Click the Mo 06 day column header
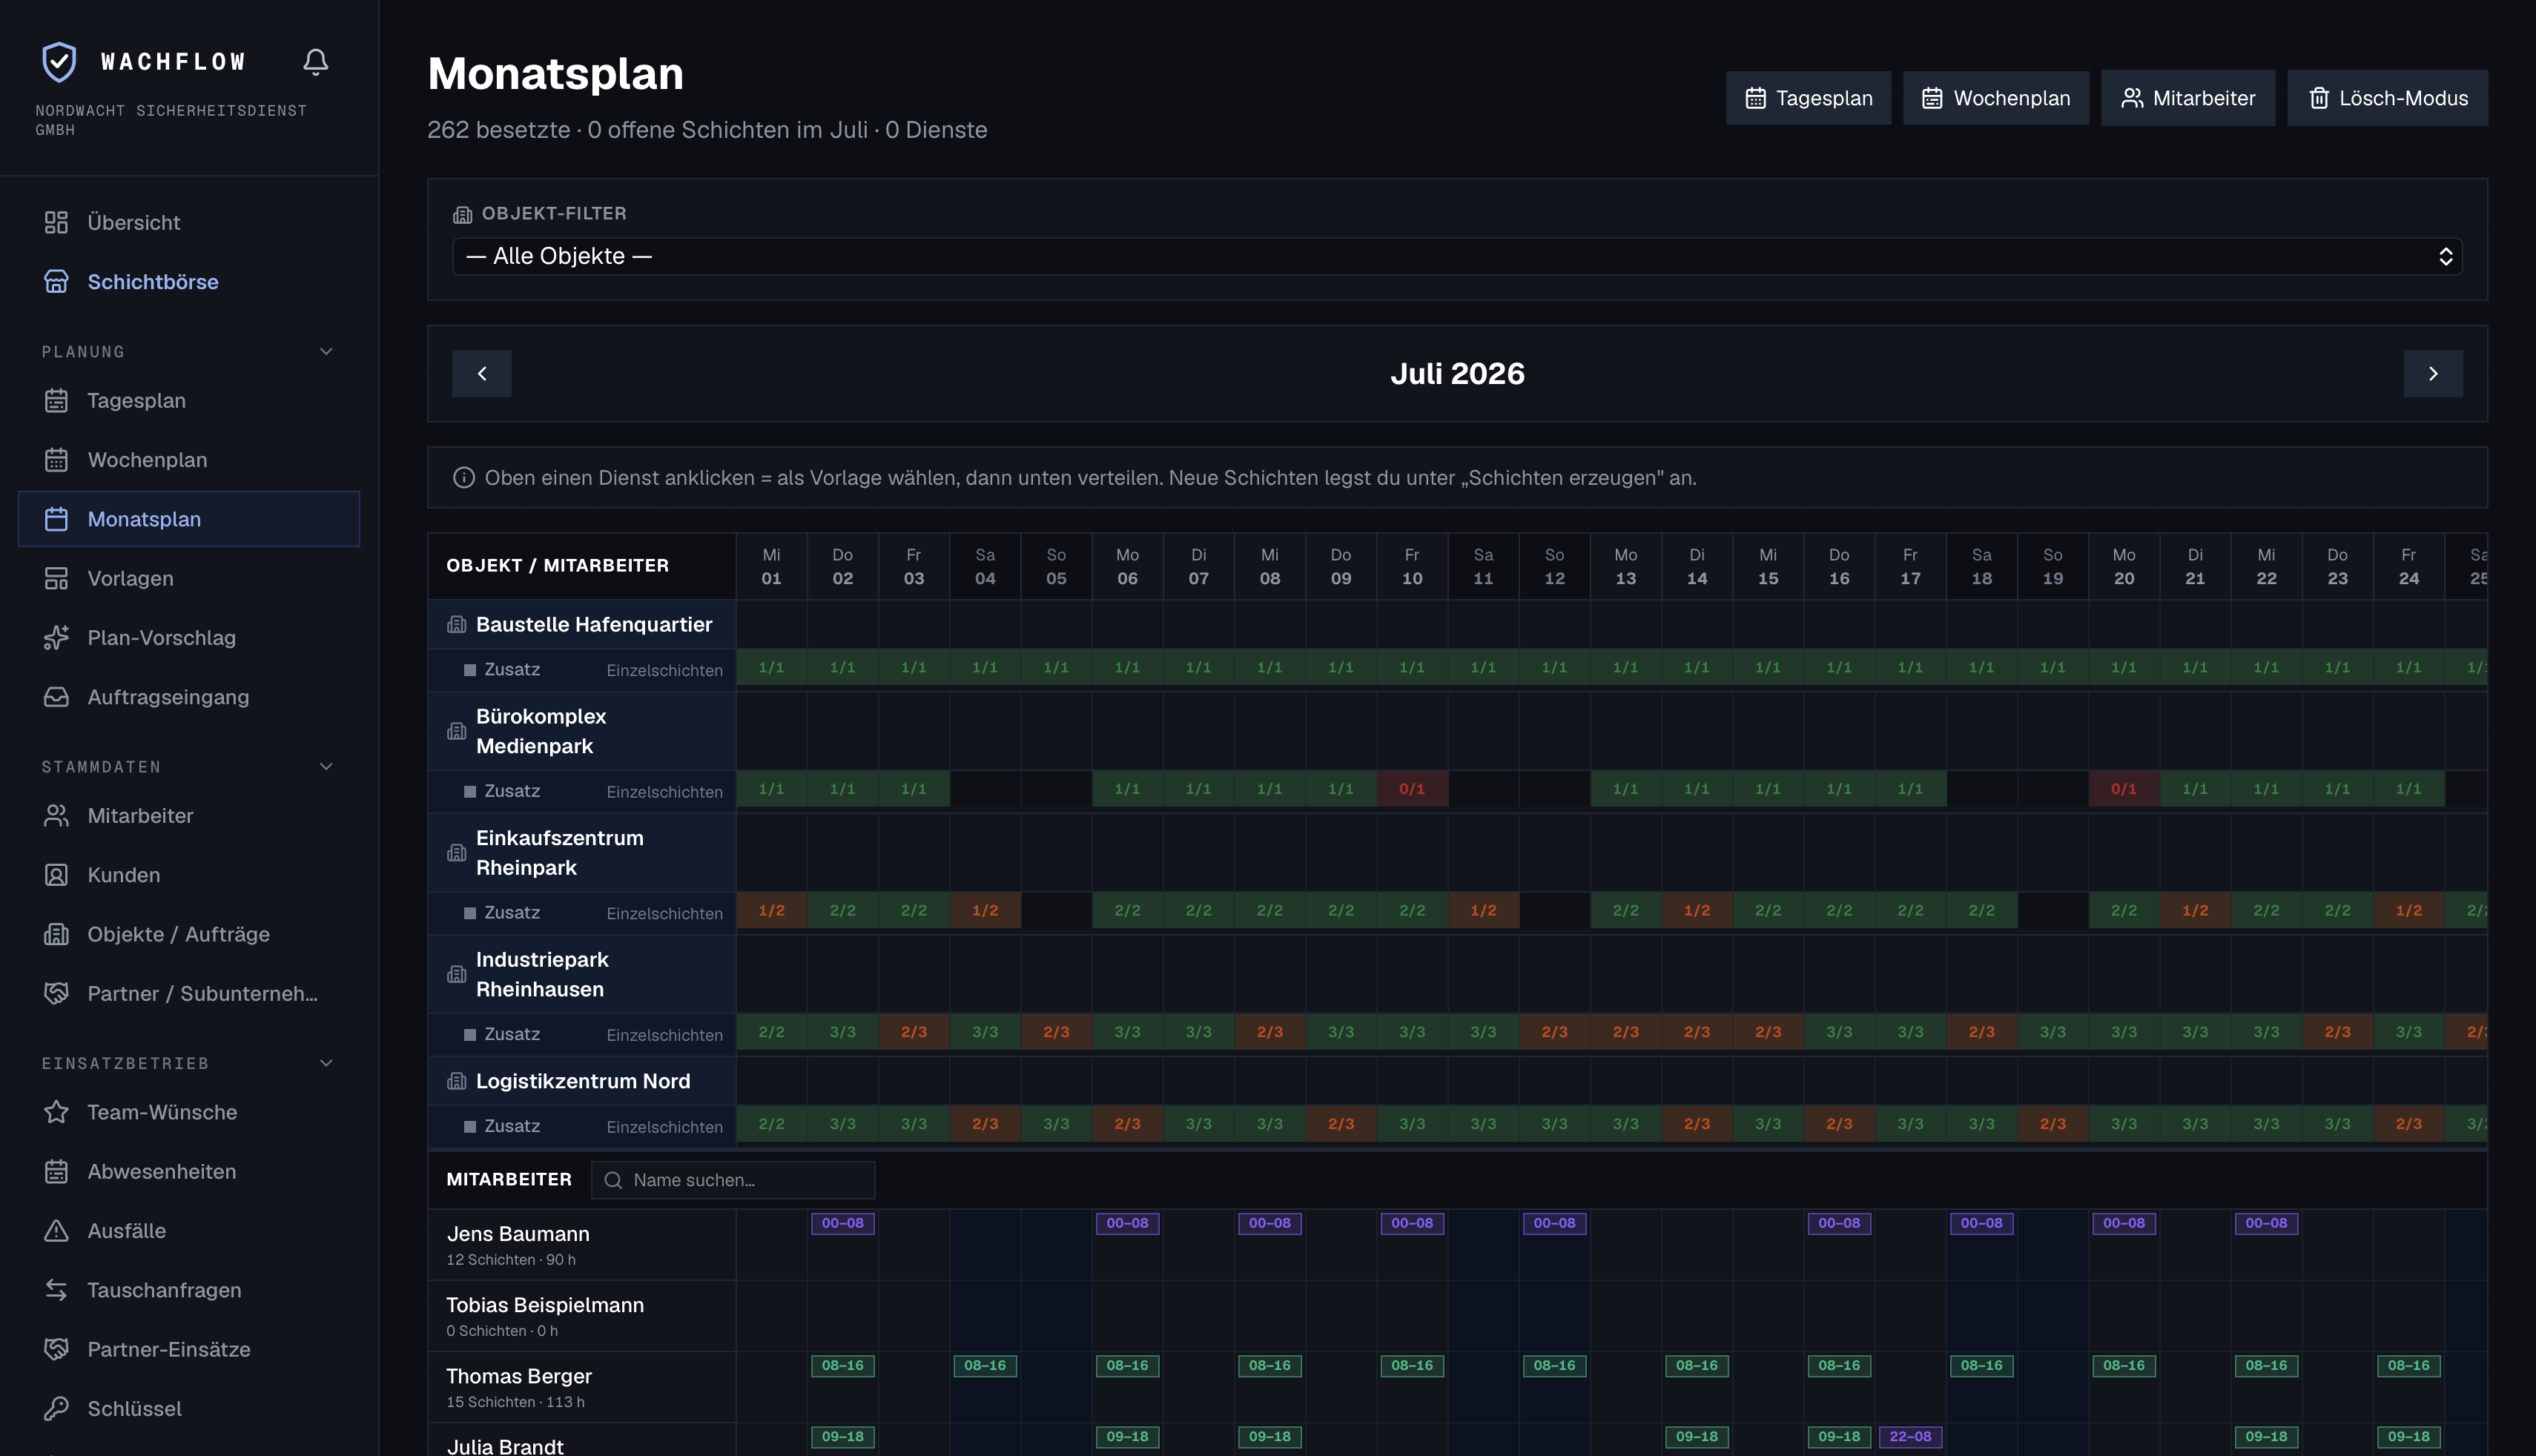Screen dimensions: 2536x1456 (x=1127, y=566)
